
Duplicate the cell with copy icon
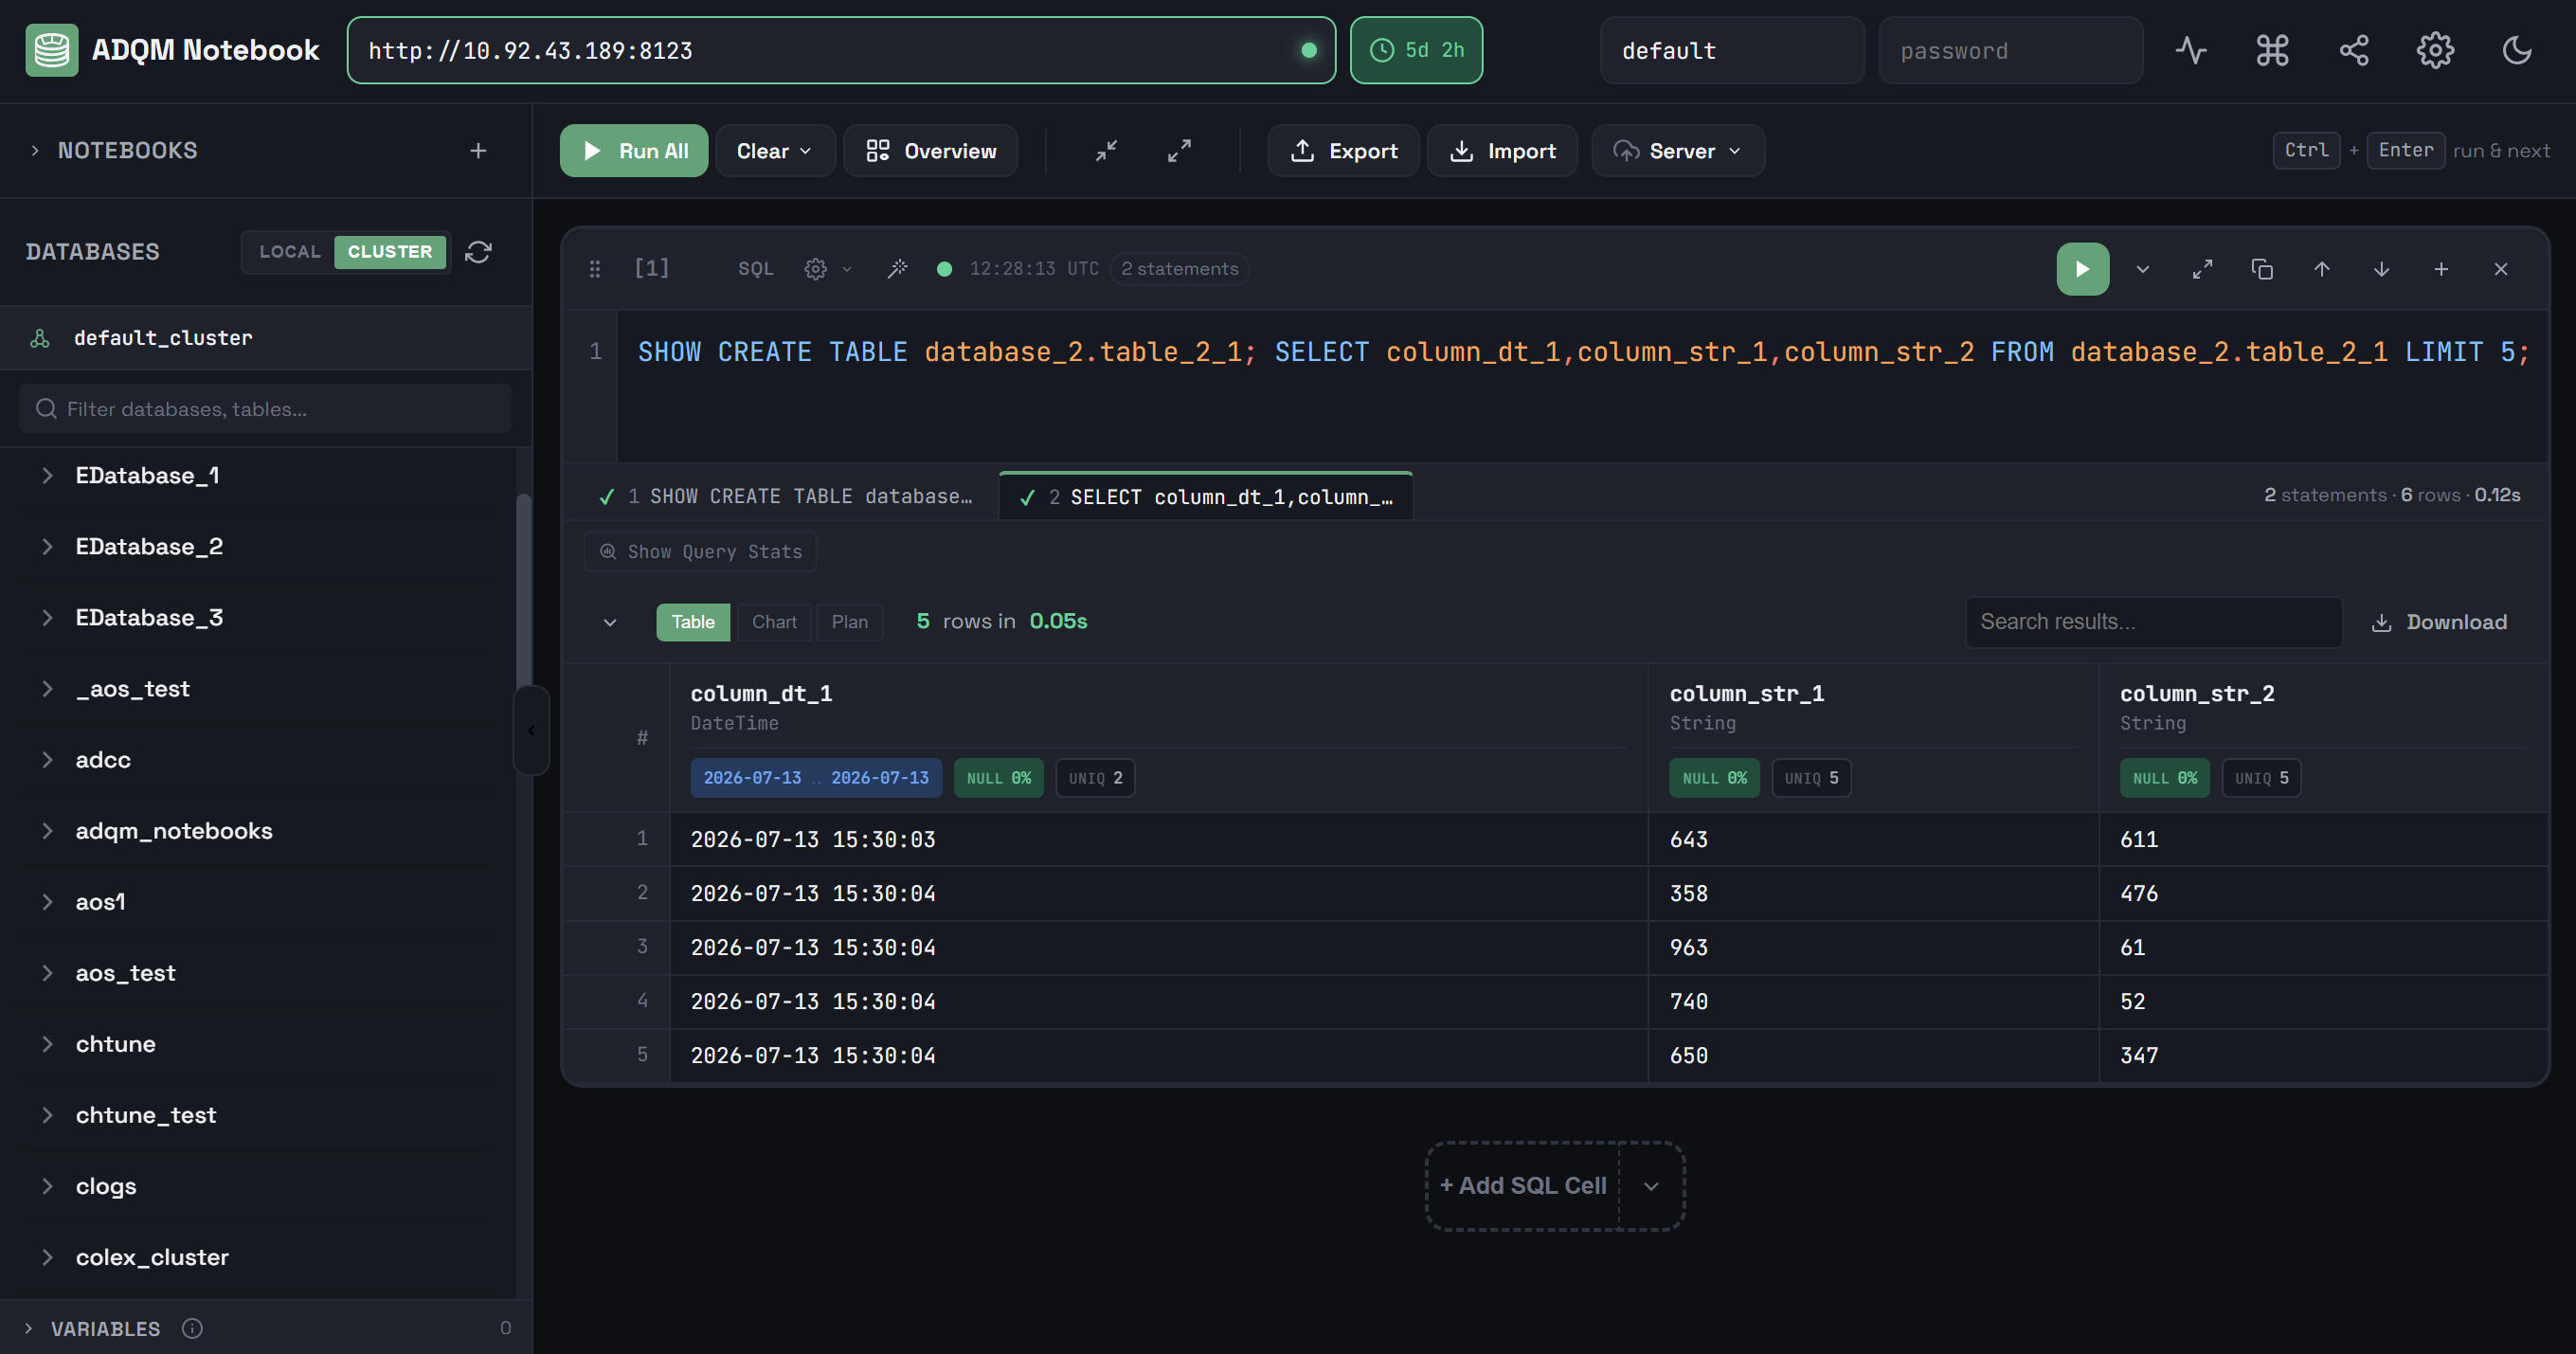(x=2262, y=269)
